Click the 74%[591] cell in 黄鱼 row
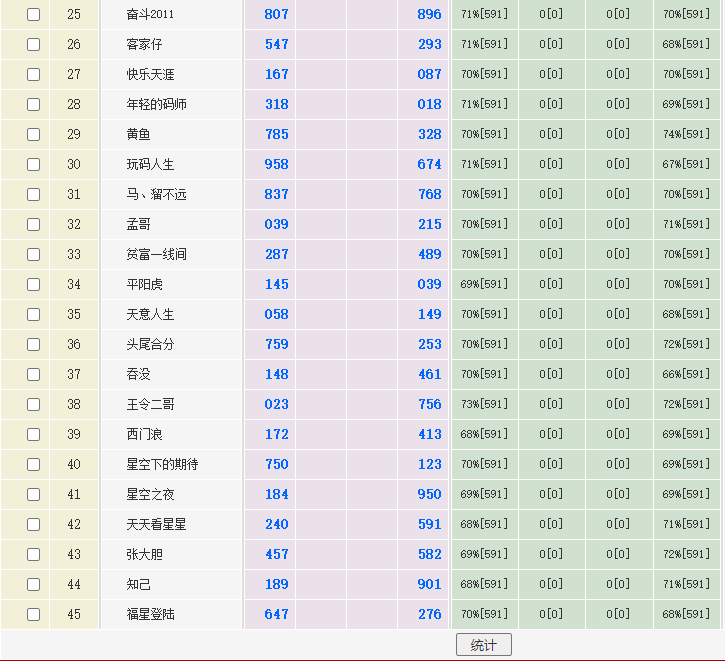 686,135
